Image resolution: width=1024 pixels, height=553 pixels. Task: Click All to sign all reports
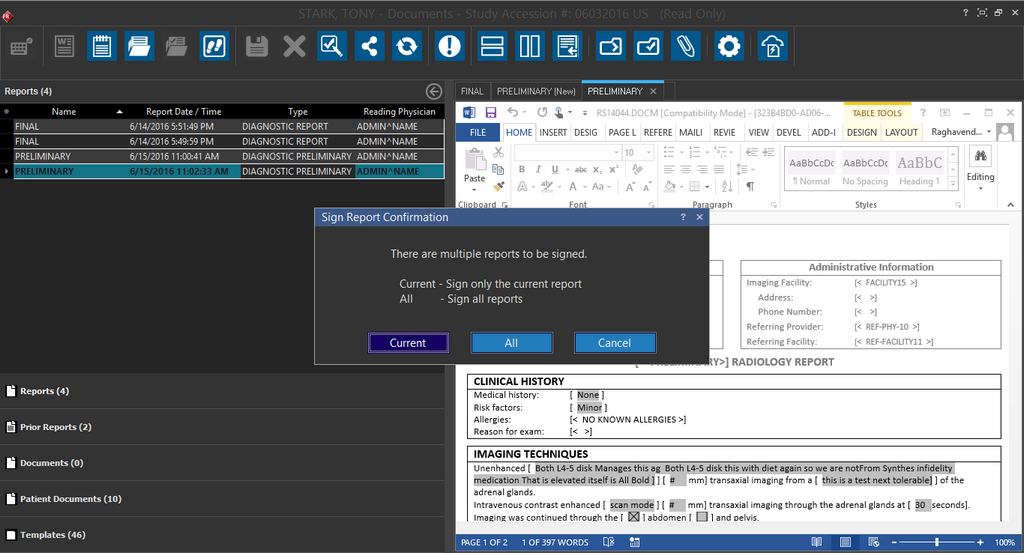511,343
